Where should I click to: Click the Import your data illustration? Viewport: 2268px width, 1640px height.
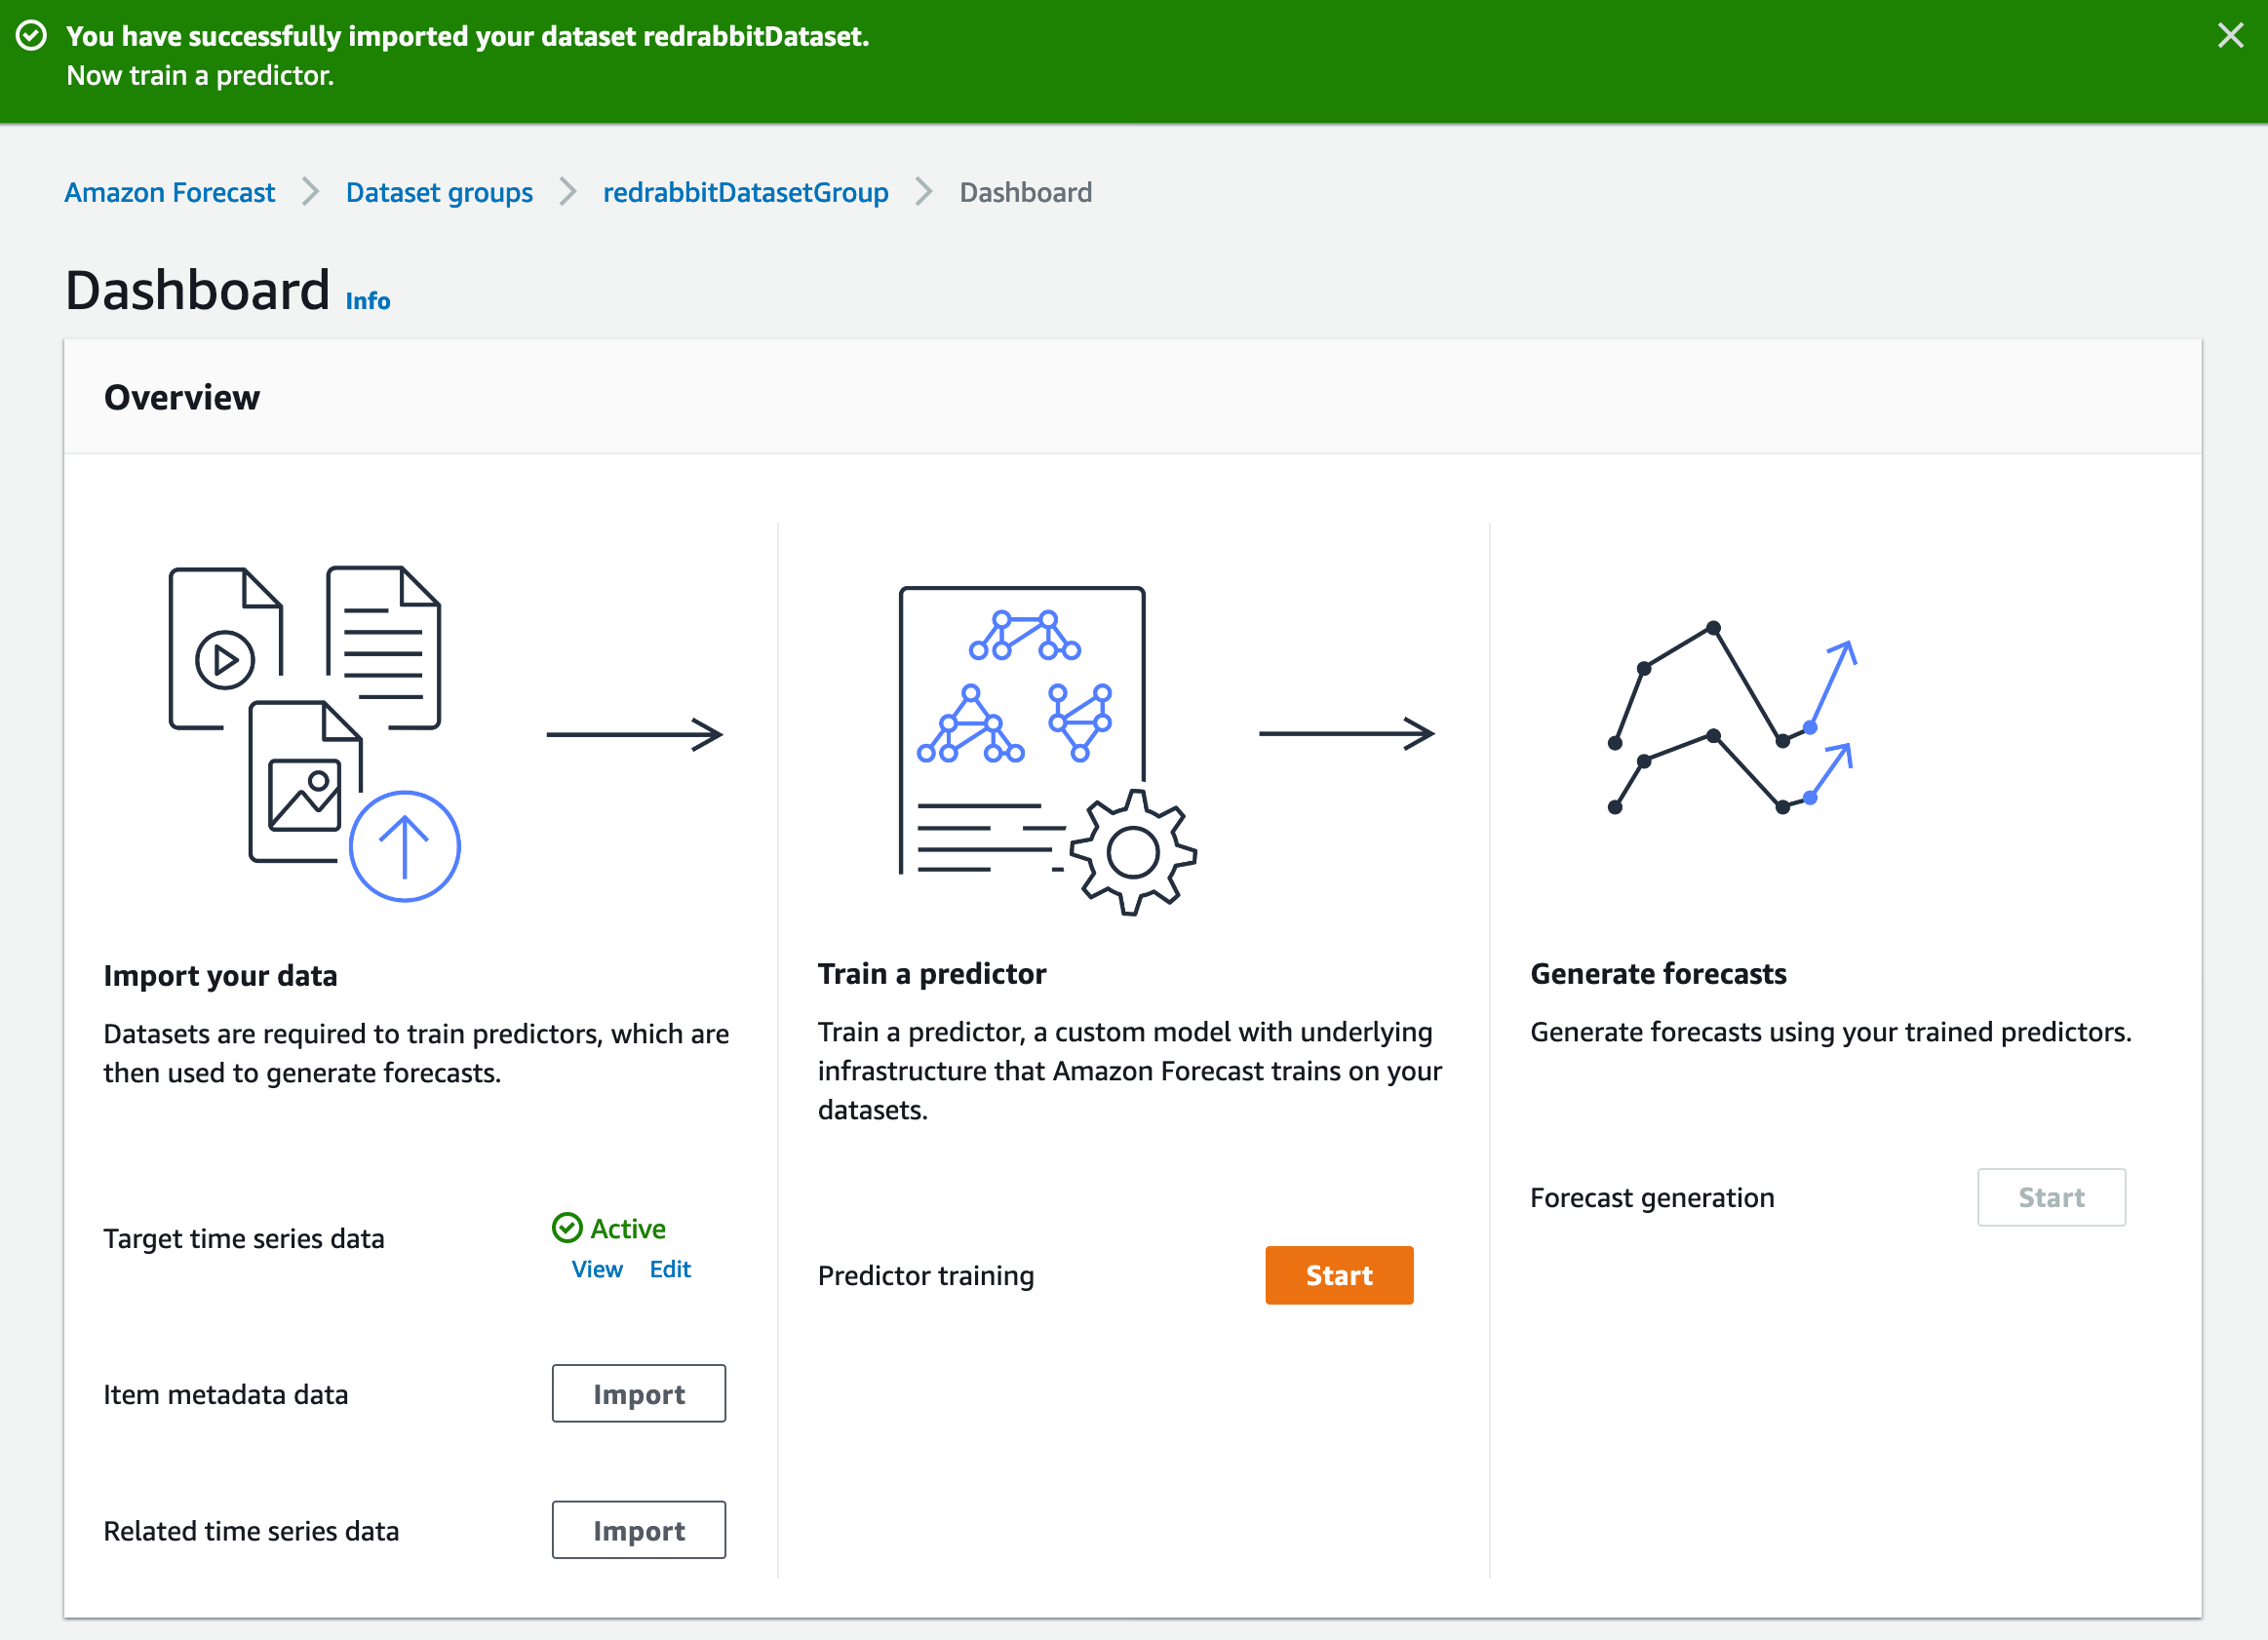point(315,734)
